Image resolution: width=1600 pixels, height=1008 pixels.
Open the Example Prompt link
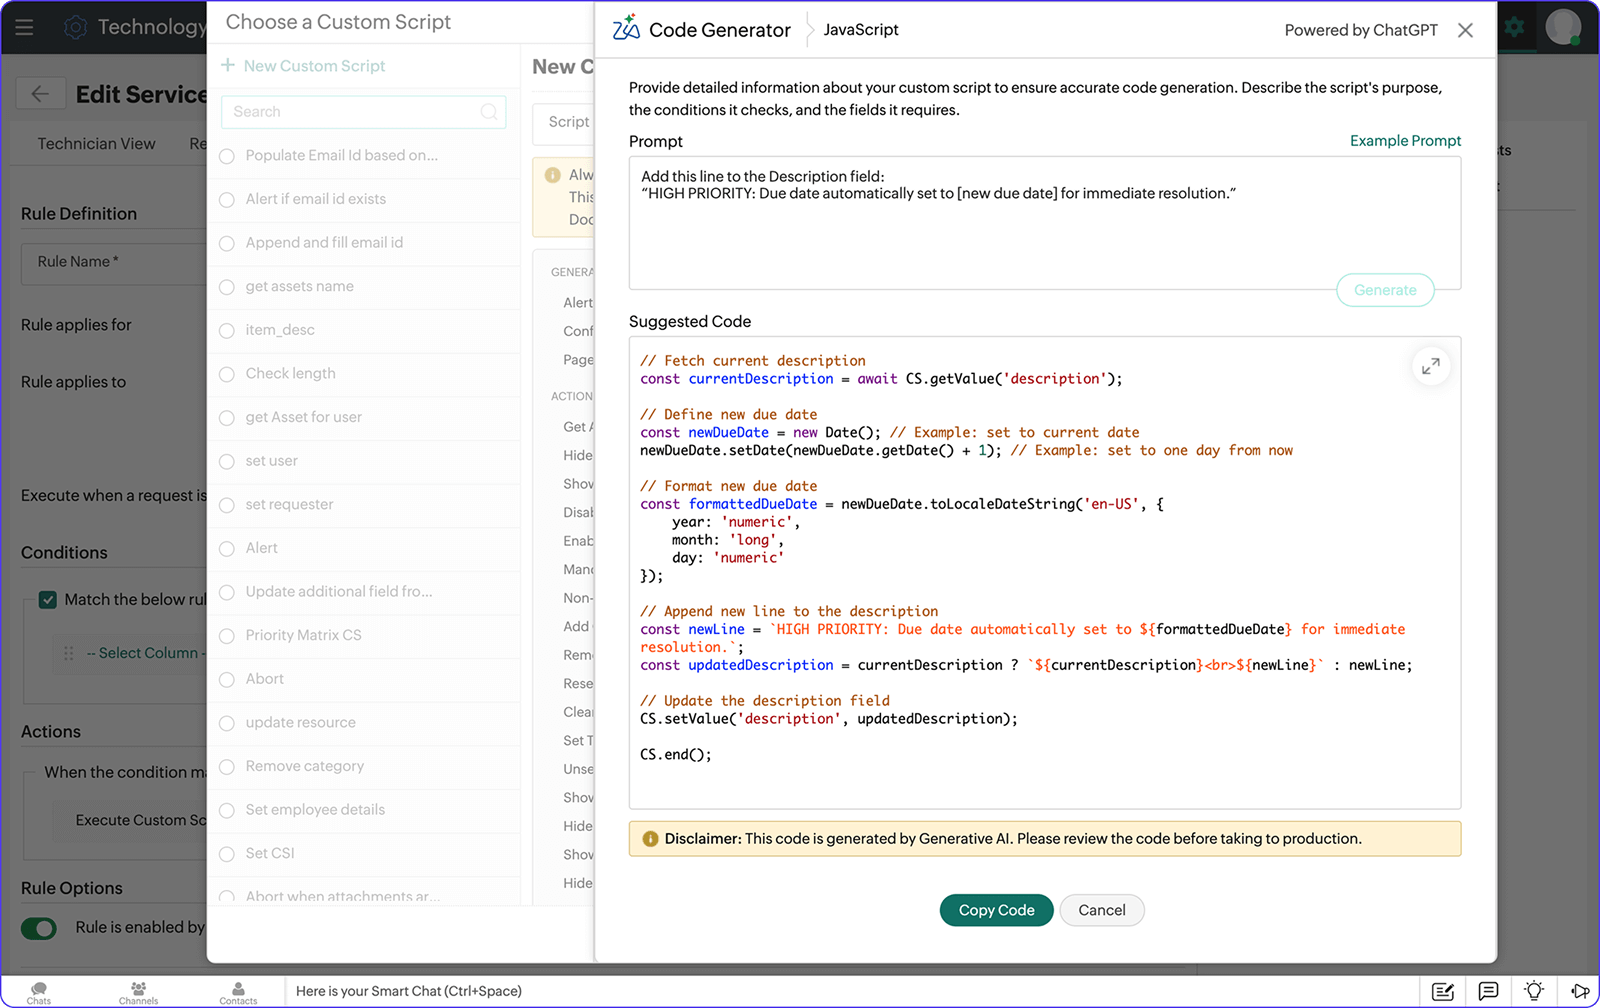coord(1404,141)
